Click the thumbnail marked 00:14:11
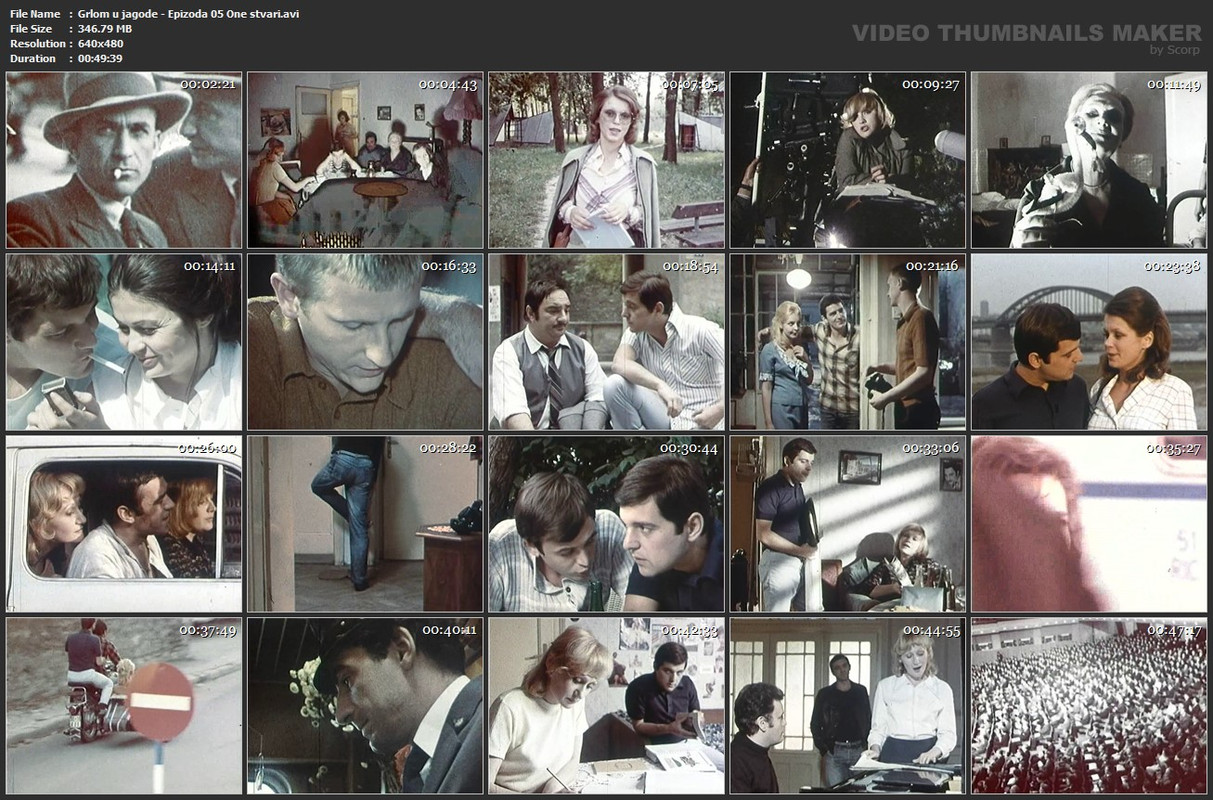The height and width of the screenshot is (800, 1213). click(124, 342)
